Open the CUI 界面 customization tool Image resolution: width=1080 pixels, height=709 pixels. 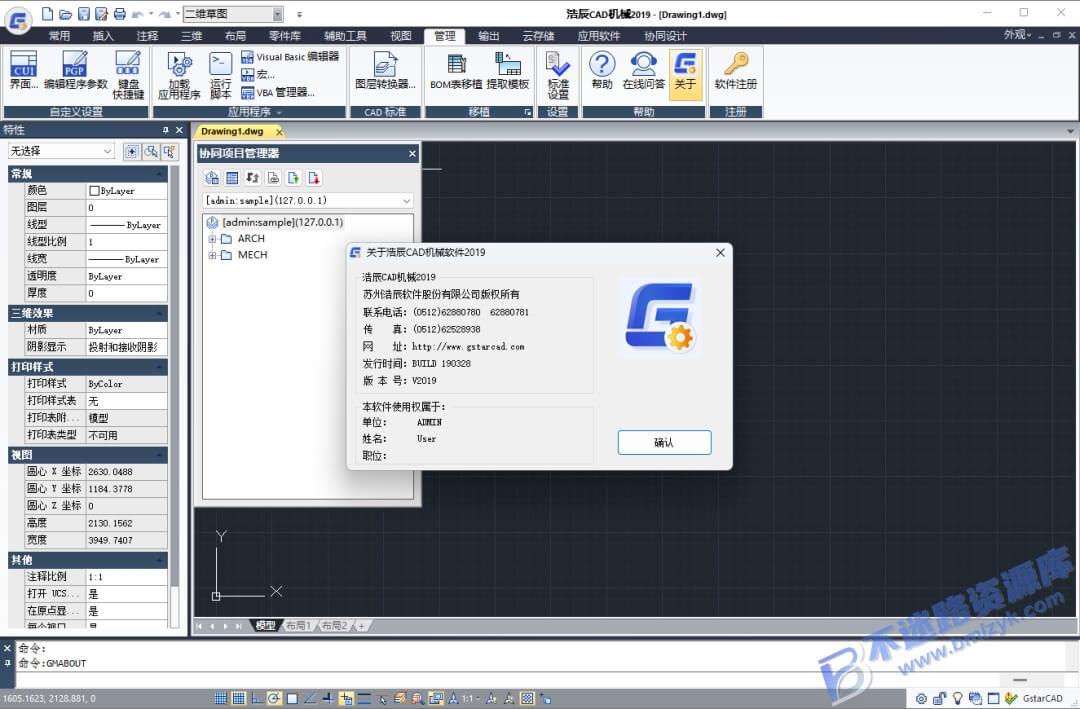[23, 71]
